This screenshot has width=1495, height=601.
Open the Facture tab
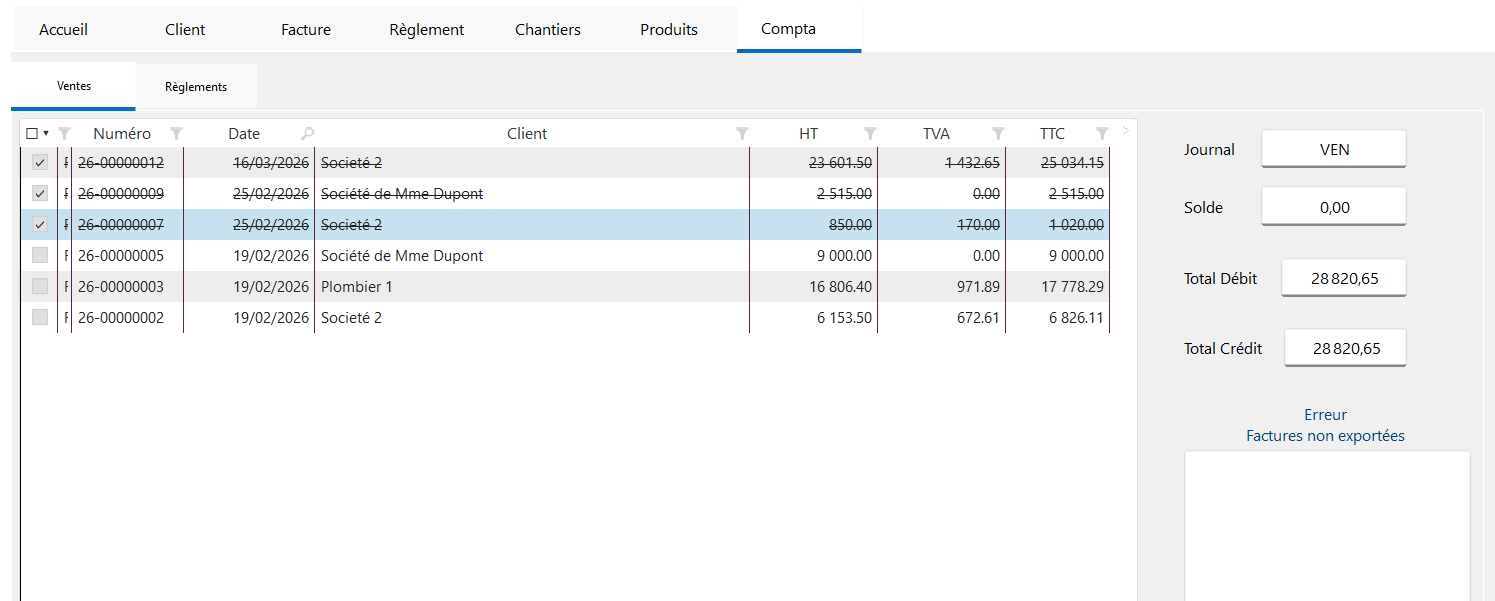306,29
